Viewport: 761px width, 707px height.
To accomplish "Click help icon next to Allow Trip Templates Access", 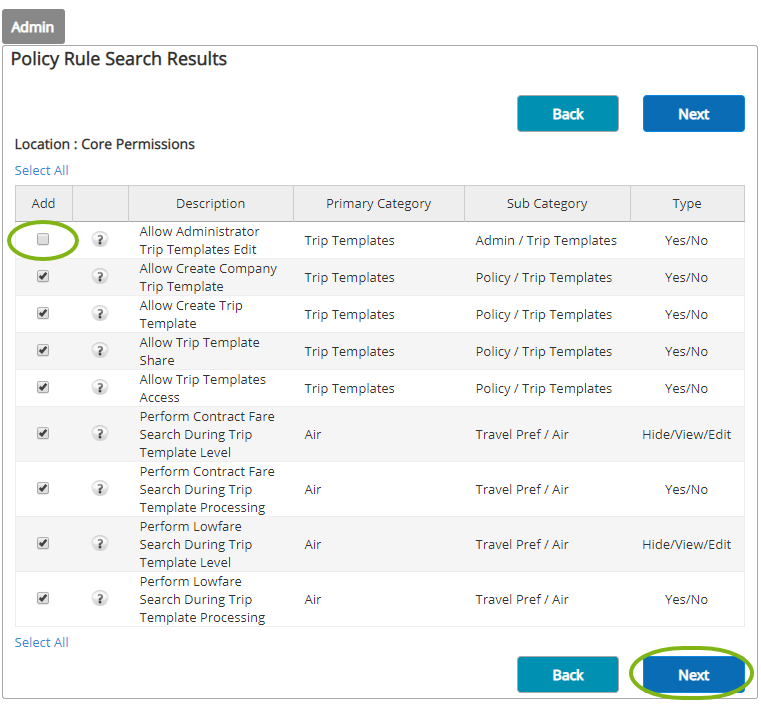I will (x=100, y=388).
